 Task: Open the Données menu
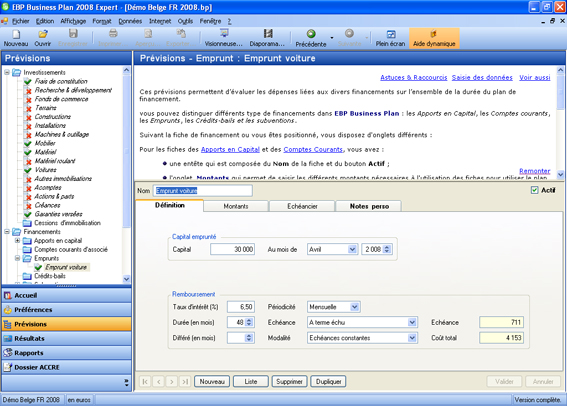click(x=130, y=21)
